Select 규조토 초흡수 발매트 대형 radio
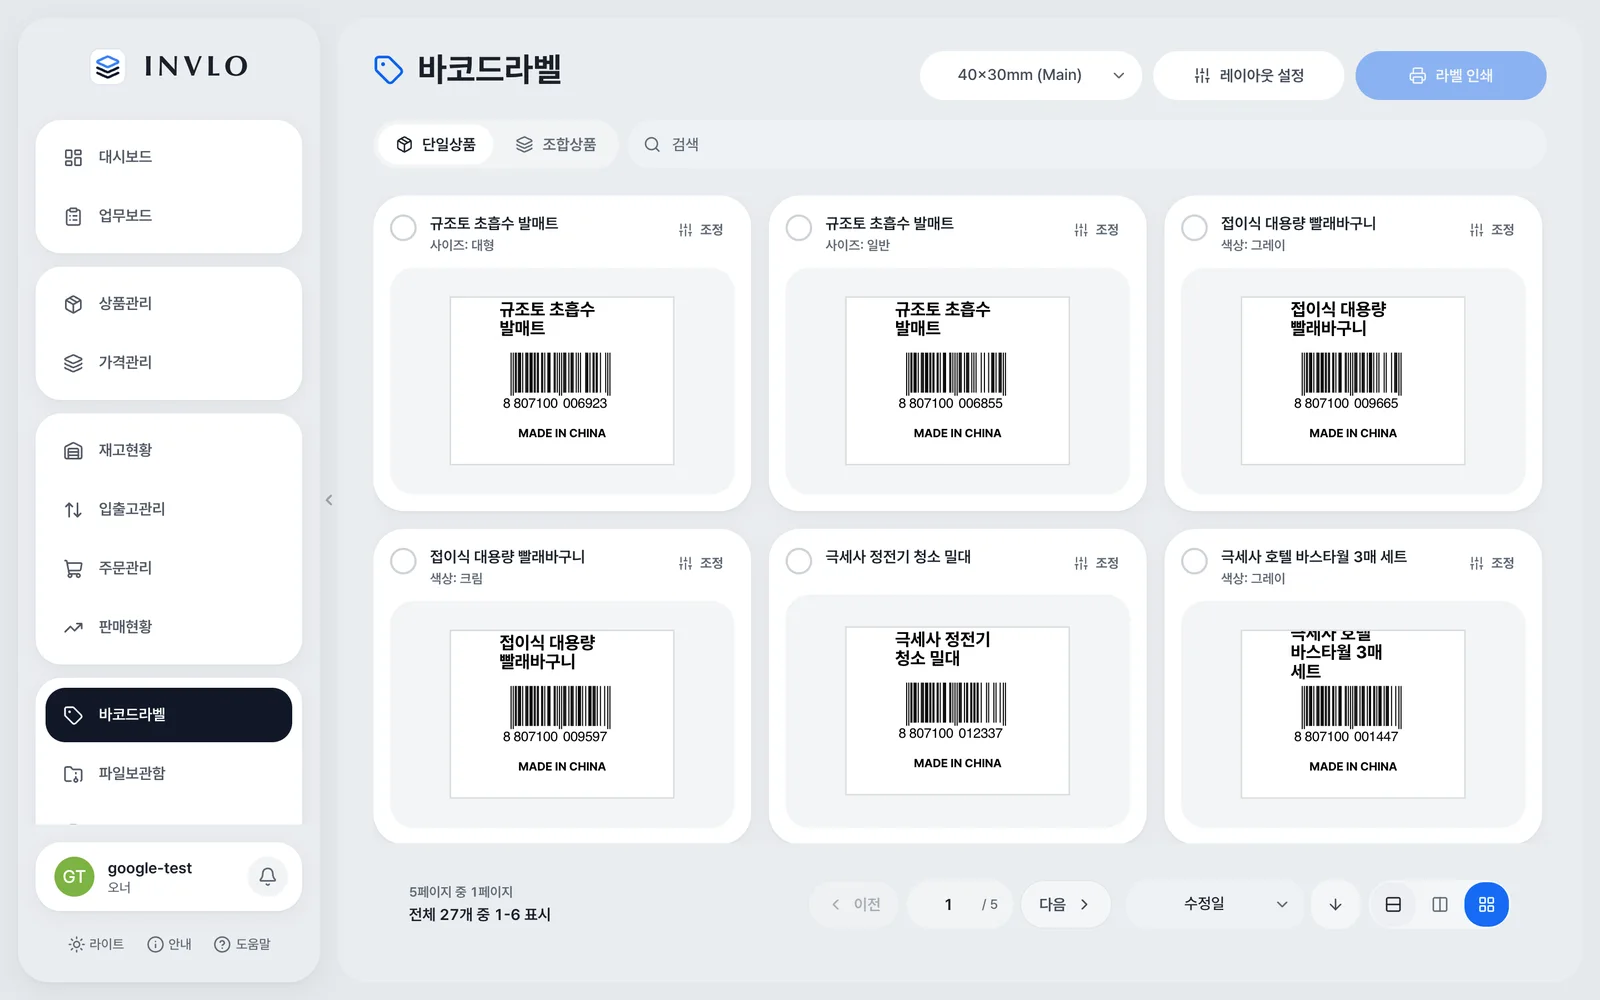This screenshot has width=1600, height=1000. tap(403, 228)
